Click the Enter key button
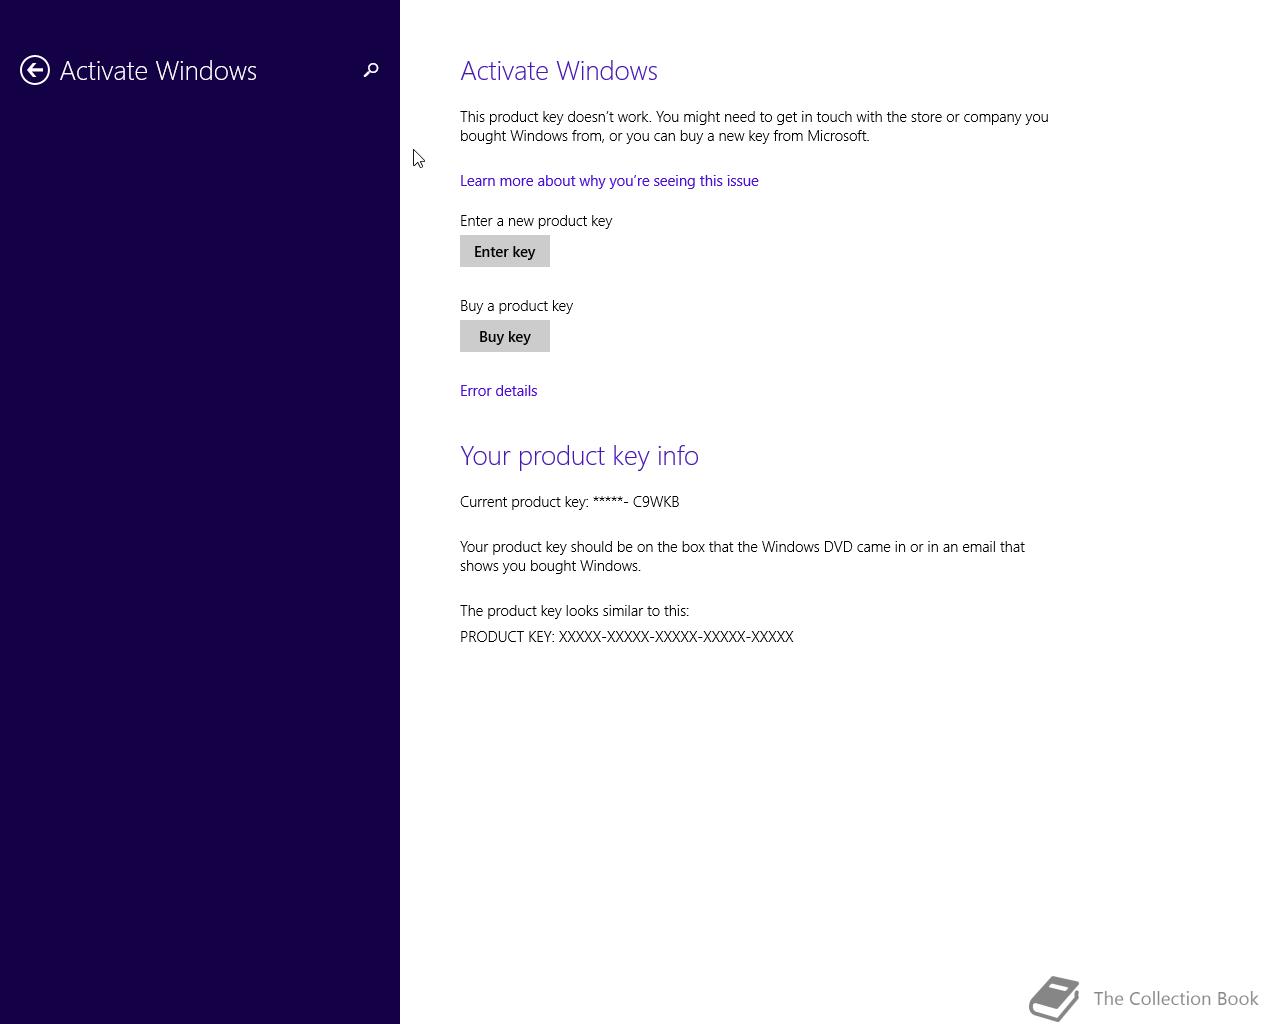Viewport: 1280px width, 1024px height. 505,251
